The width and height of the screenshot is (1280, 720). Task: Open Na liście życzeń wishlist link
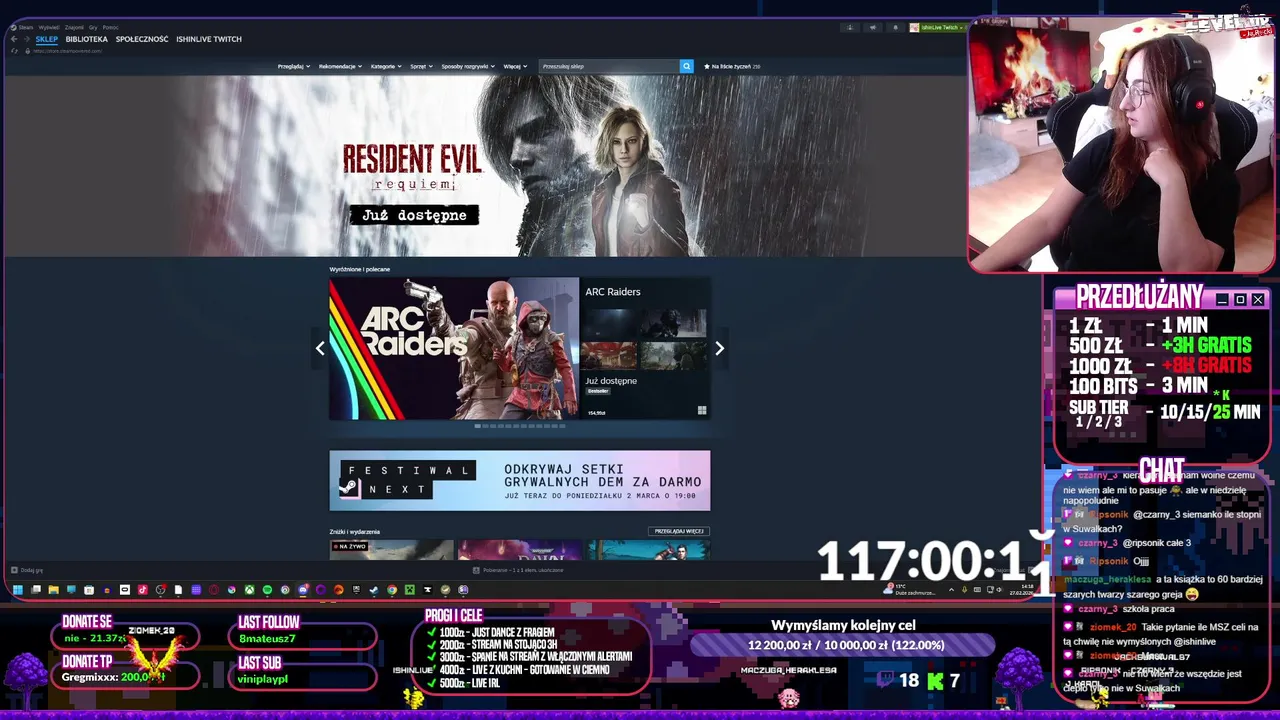(732, 66)
